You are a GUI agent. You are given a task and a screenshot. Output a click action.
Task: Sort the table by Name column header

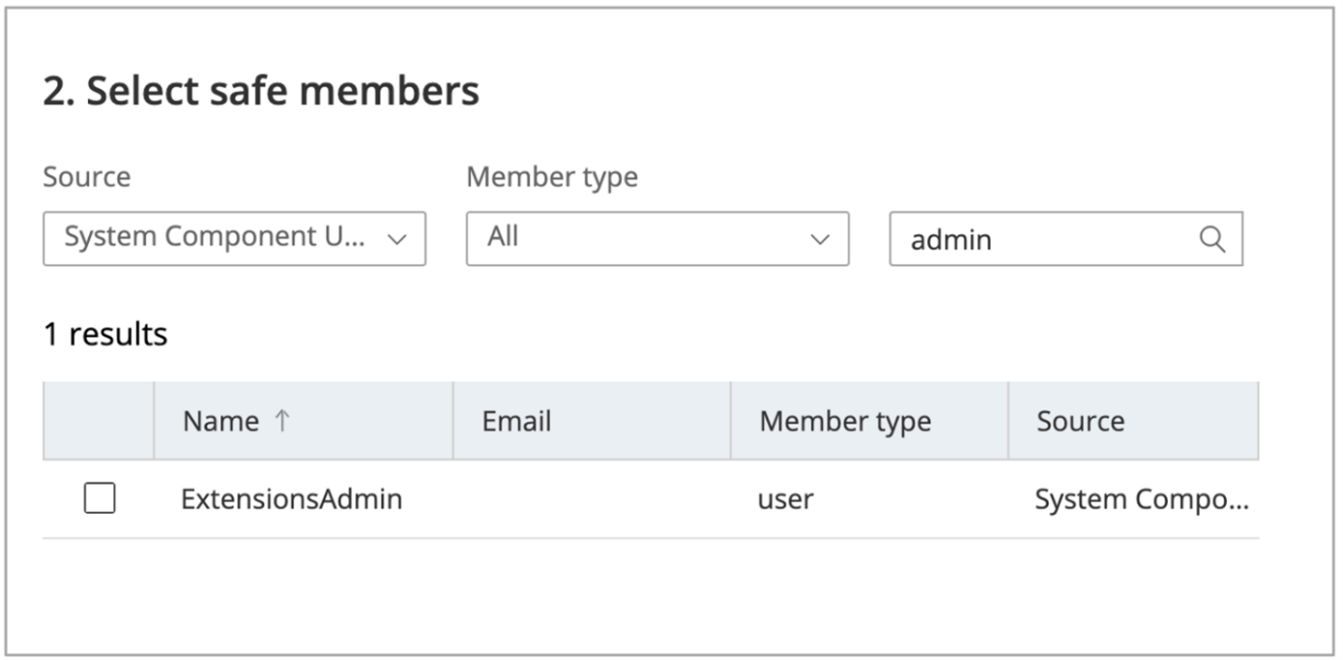coord(221,421)
